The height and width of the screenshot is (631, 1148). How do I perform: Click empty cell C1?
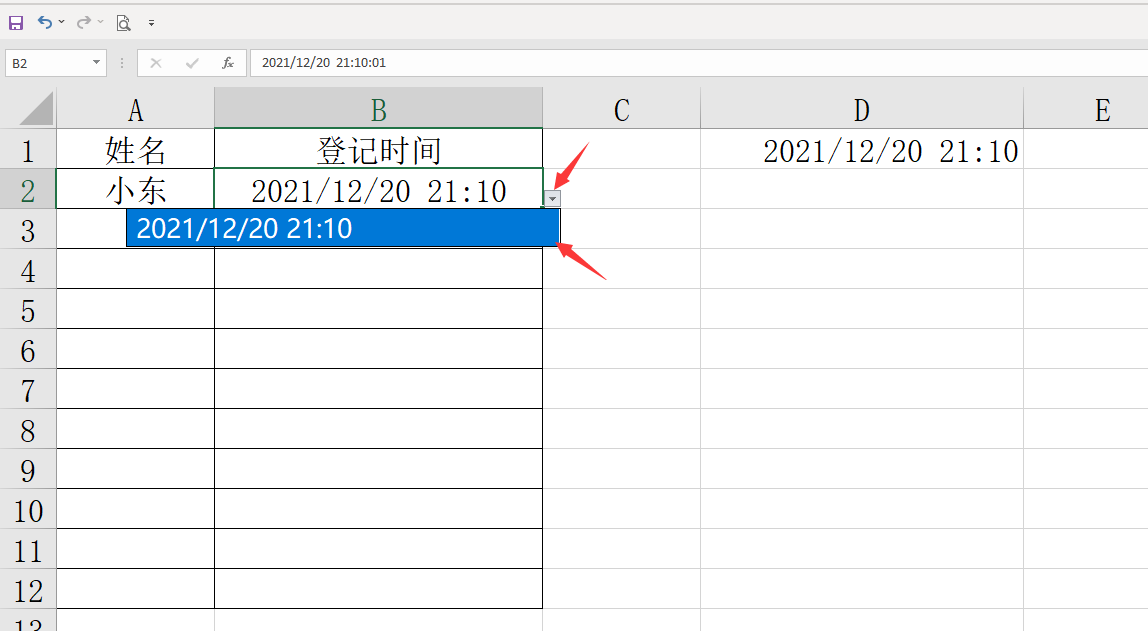(x=622, y=149)
